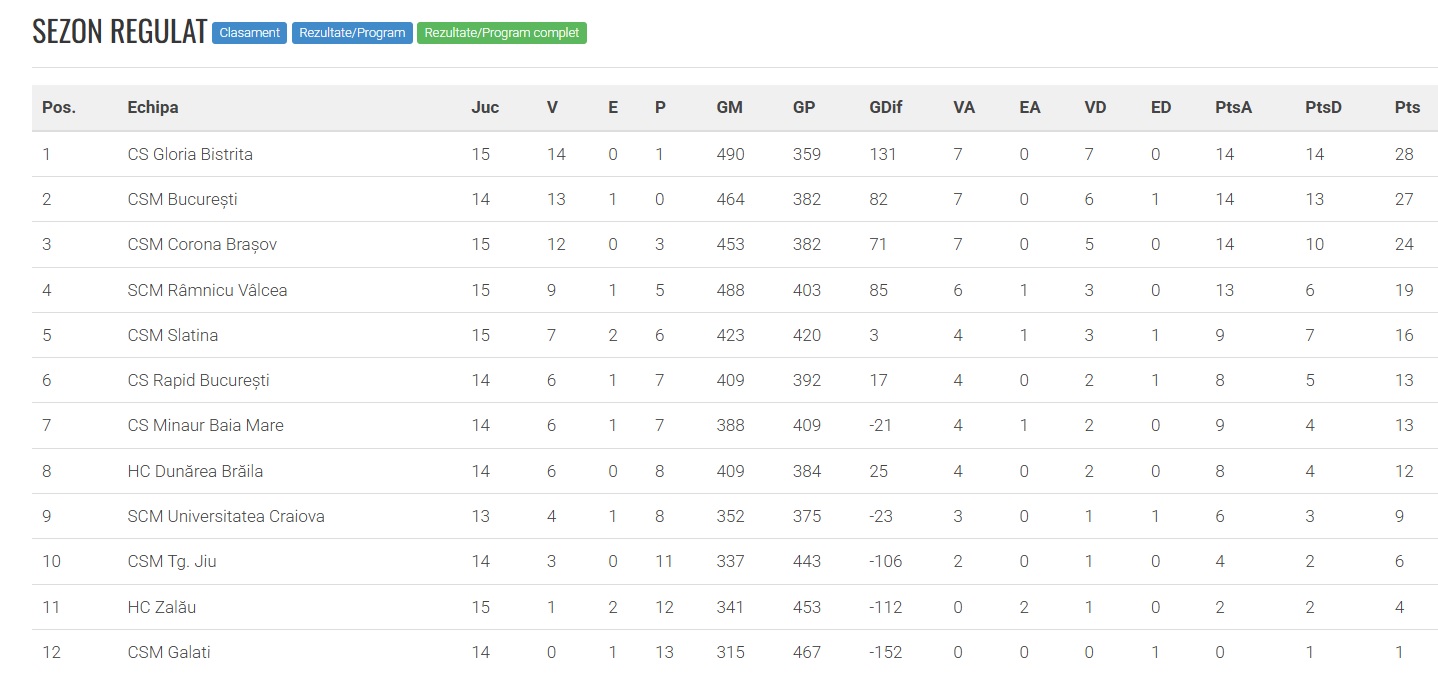Click the Echipa column header
The width and height of the screenshot is (1438, 688).
point(153,107)
